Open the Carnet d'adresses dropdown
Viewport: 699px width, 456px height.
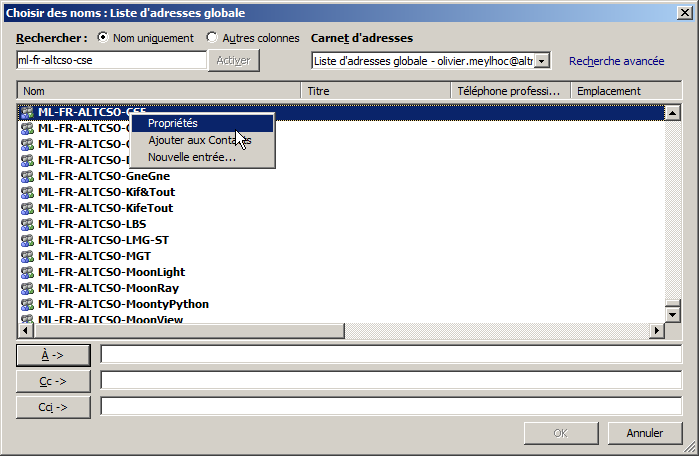tap(542, 61)
